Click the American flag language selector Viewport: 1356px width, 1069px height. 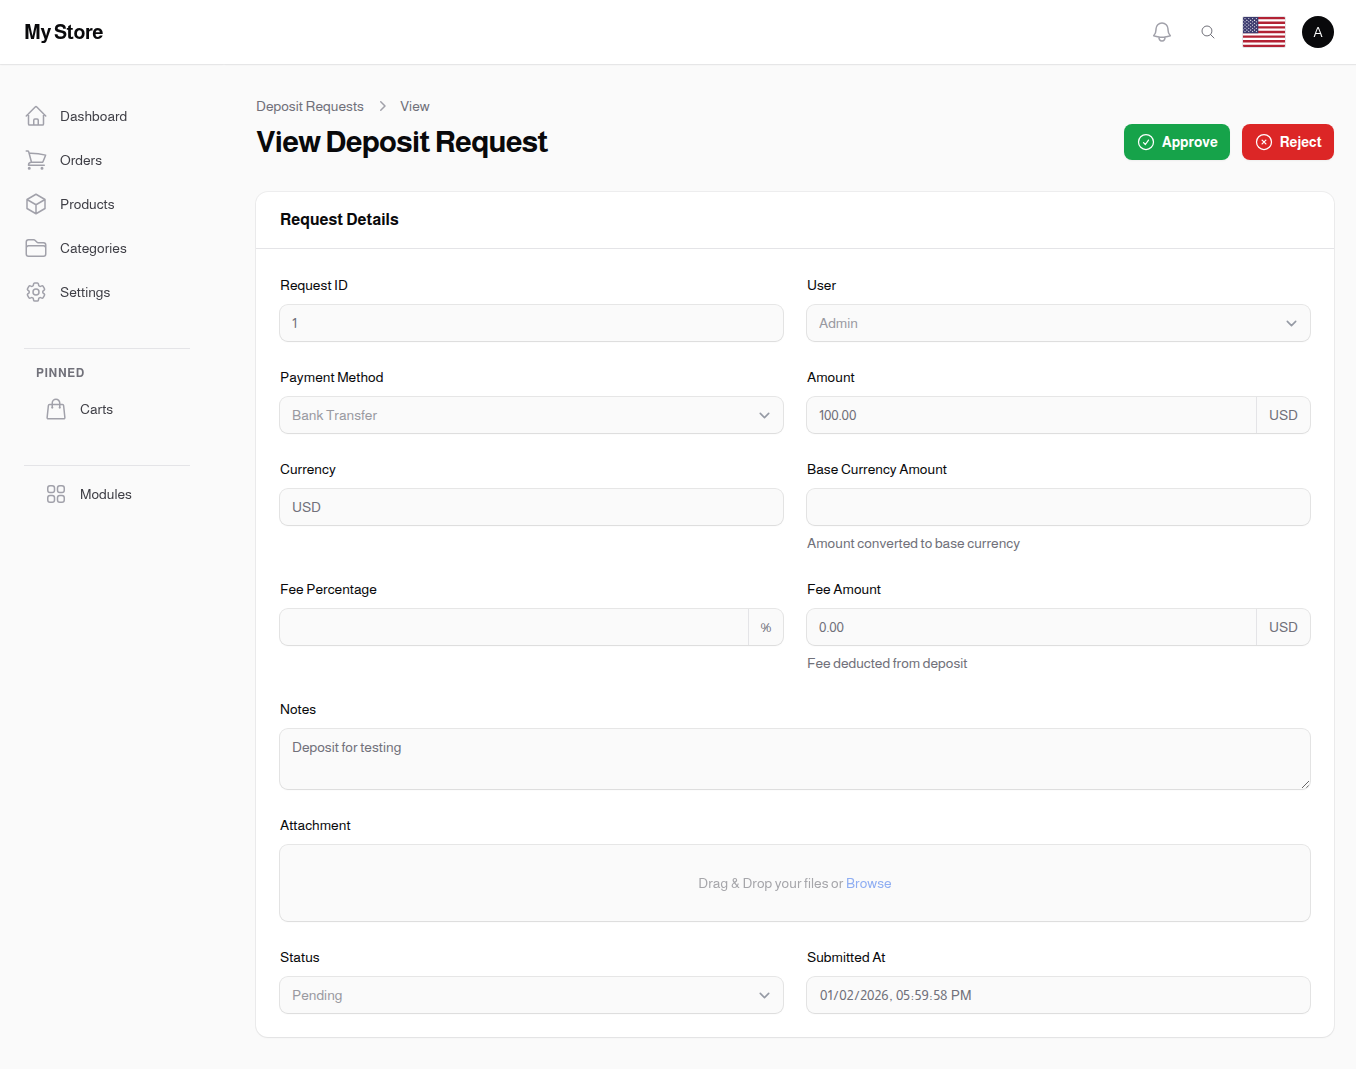1263,31
